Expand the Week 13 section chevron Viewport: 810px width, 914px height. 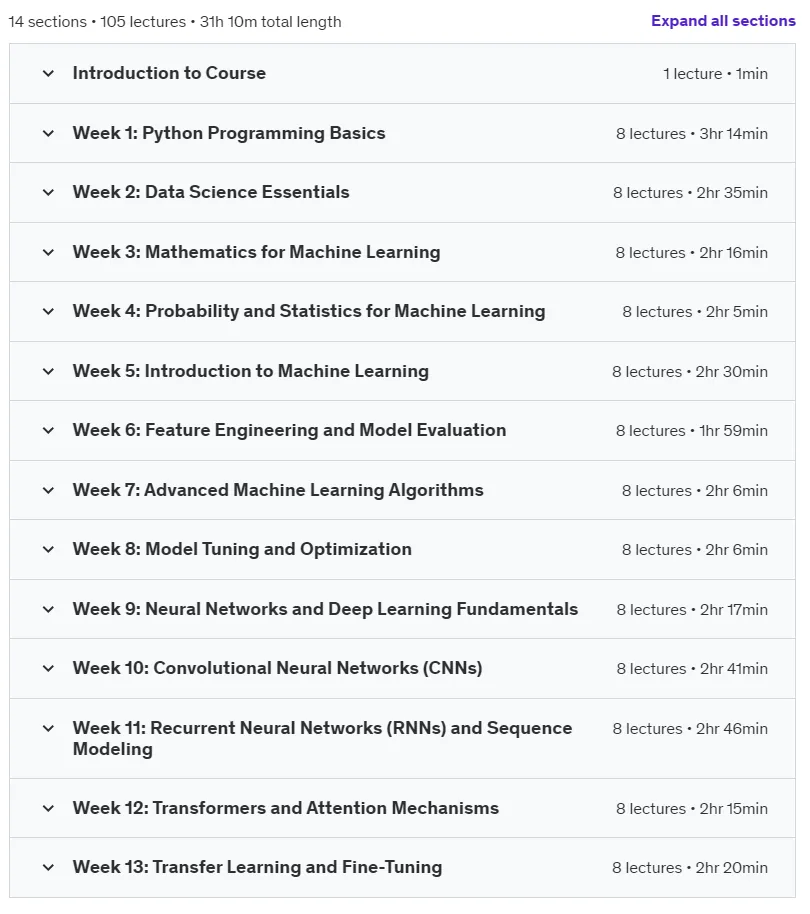tap(48, 867)
